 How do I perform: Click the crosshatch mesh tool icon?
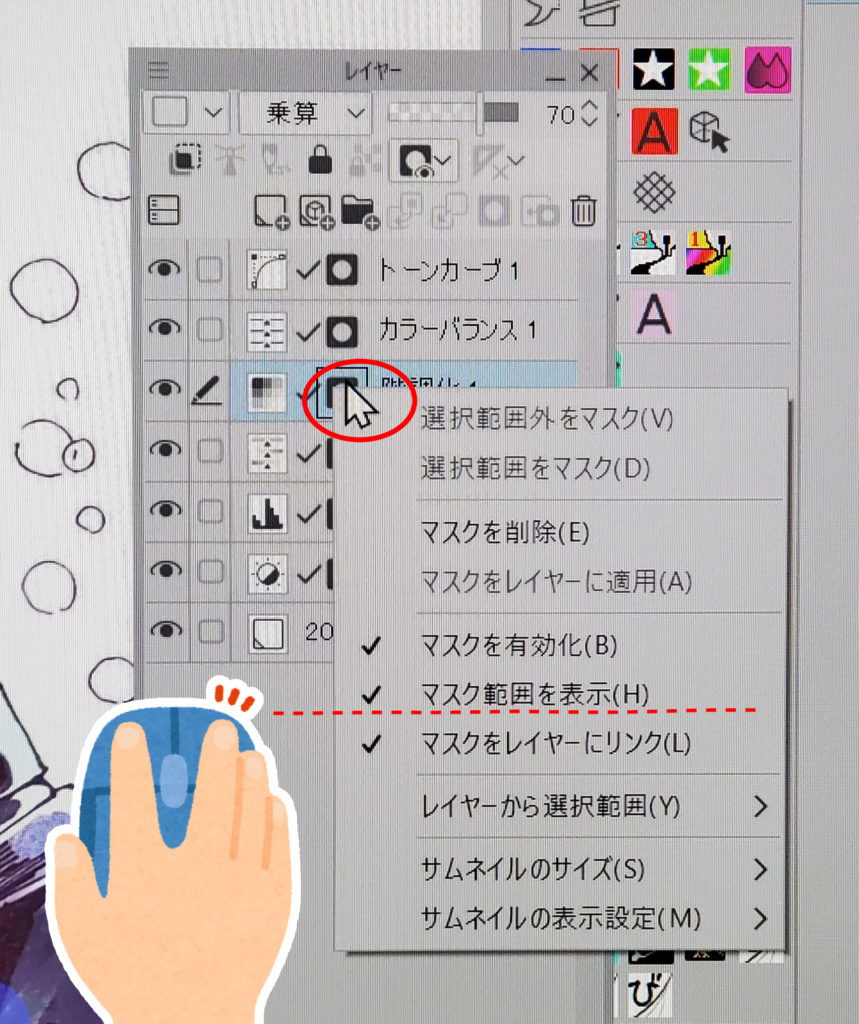tap(655, 192)
